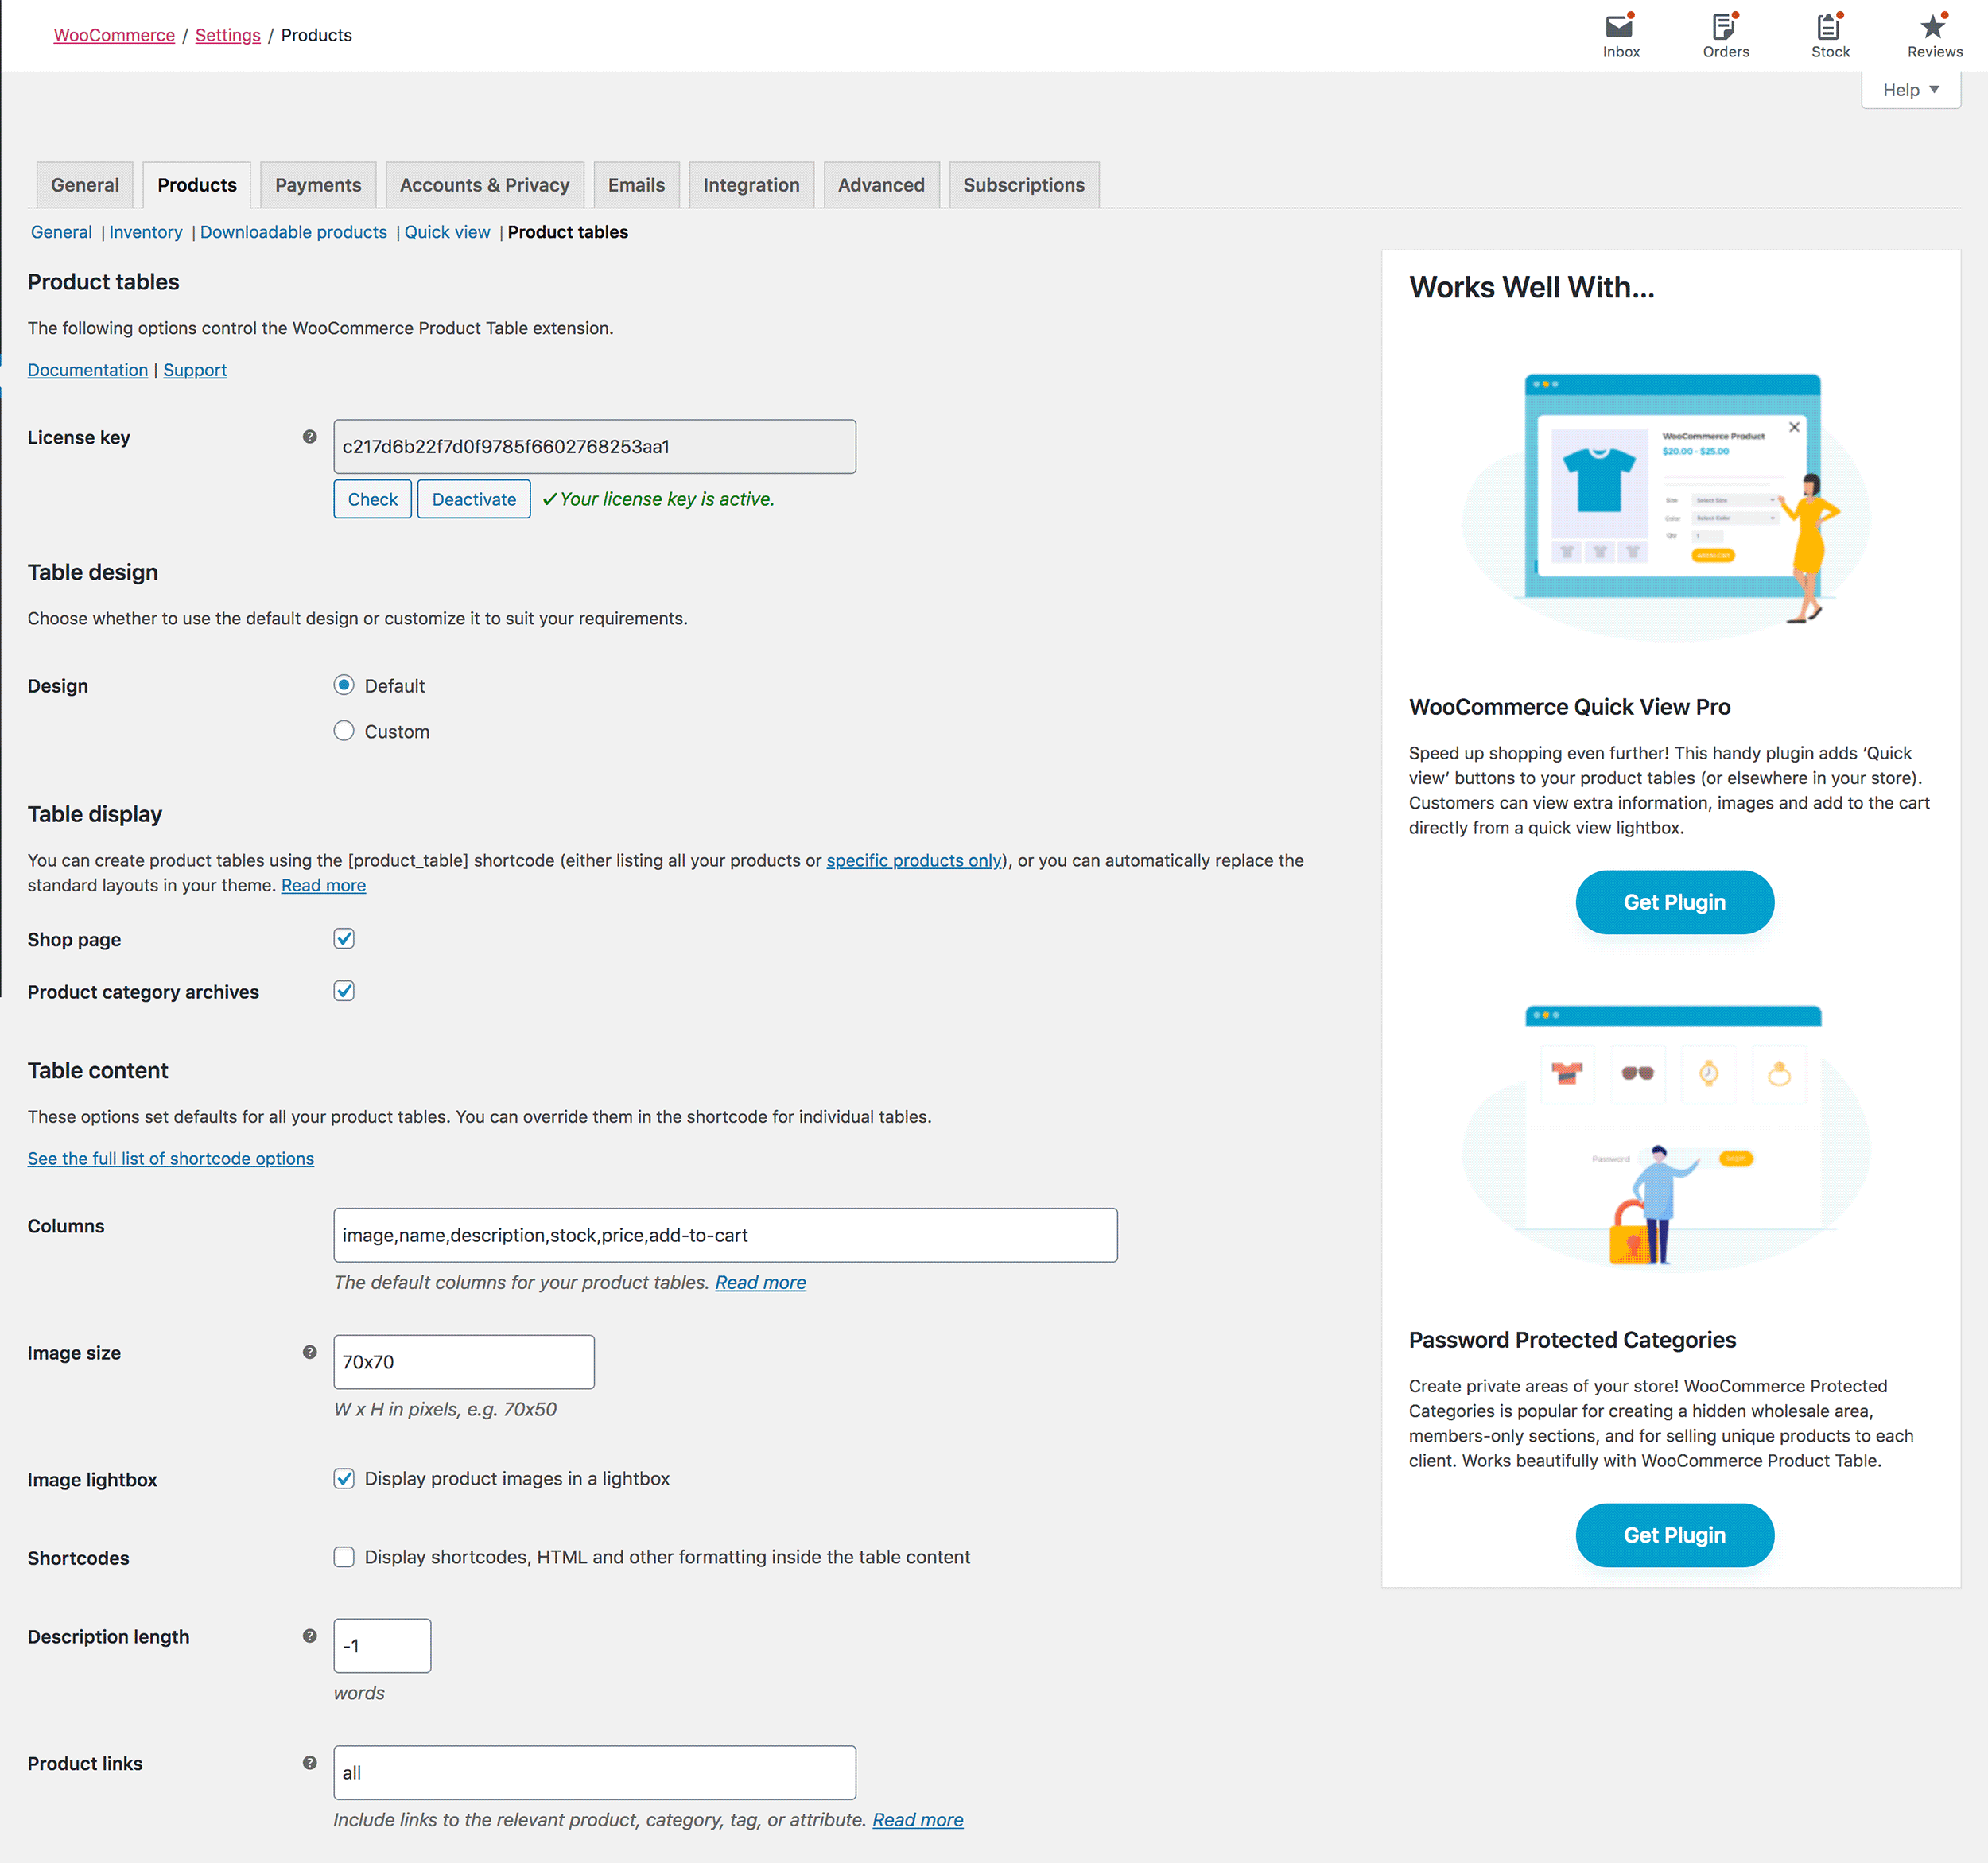1988x1863 pixels.
Task: Open the Subscriptions tab
Action: [x=1024, y=185]
